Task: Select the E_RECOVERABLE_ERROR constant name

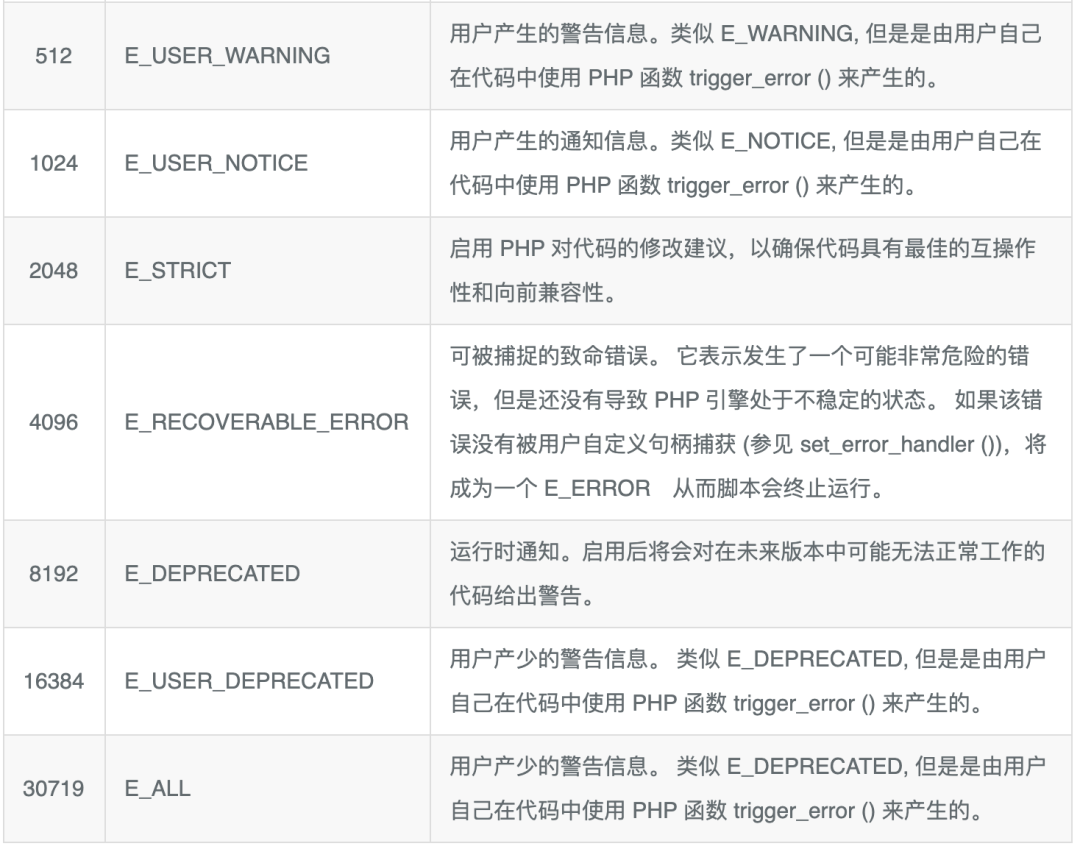Action: 266,422
